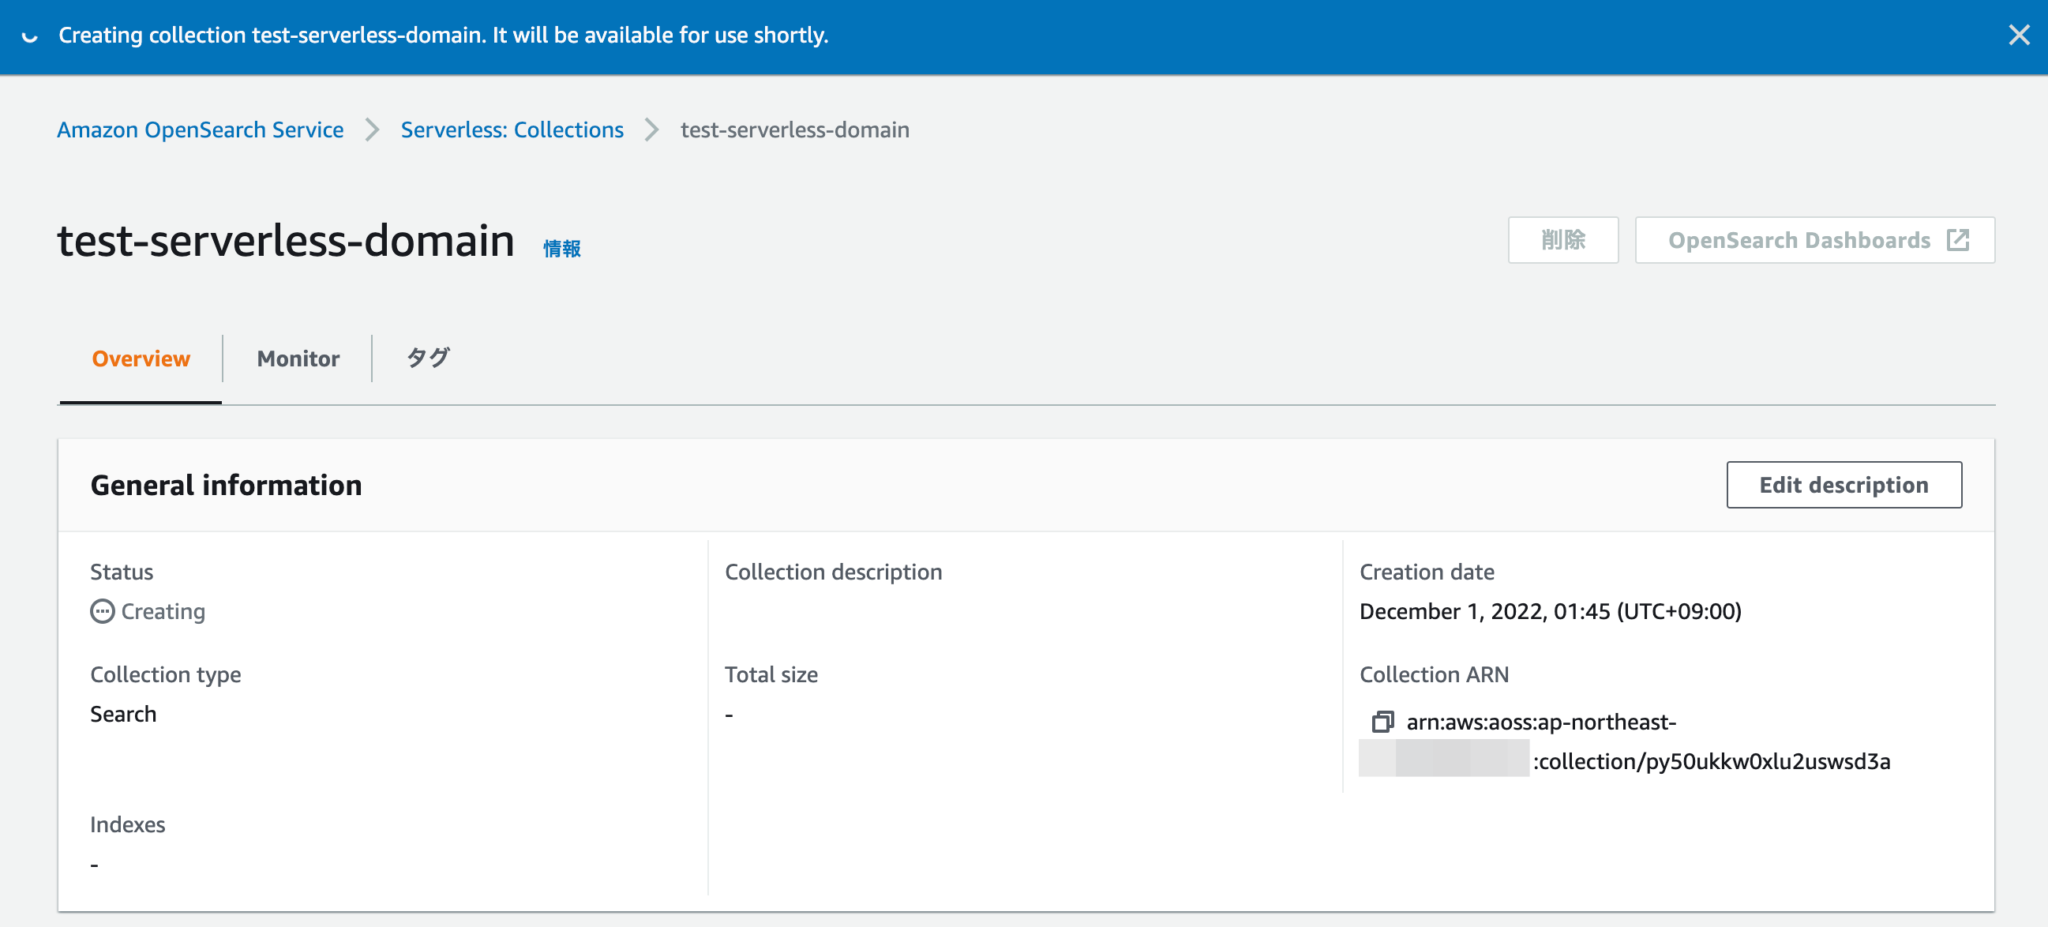Viewport: 2048px width, 927px height.
Task: Switch to the Monitor tab
Action: click(x=298, y=359)
